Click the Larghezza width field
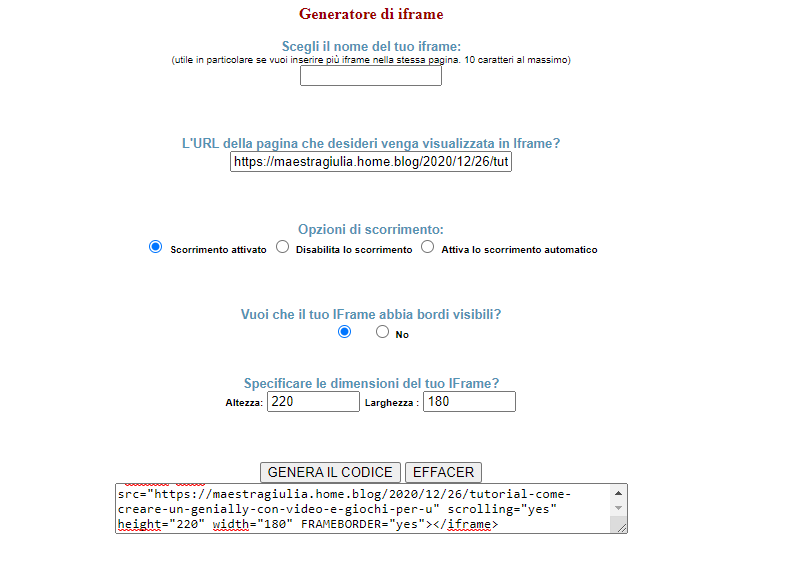 (469, 402)
